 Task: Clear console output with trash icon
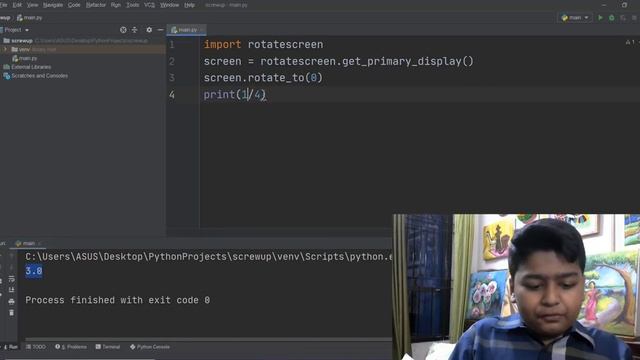11,313
